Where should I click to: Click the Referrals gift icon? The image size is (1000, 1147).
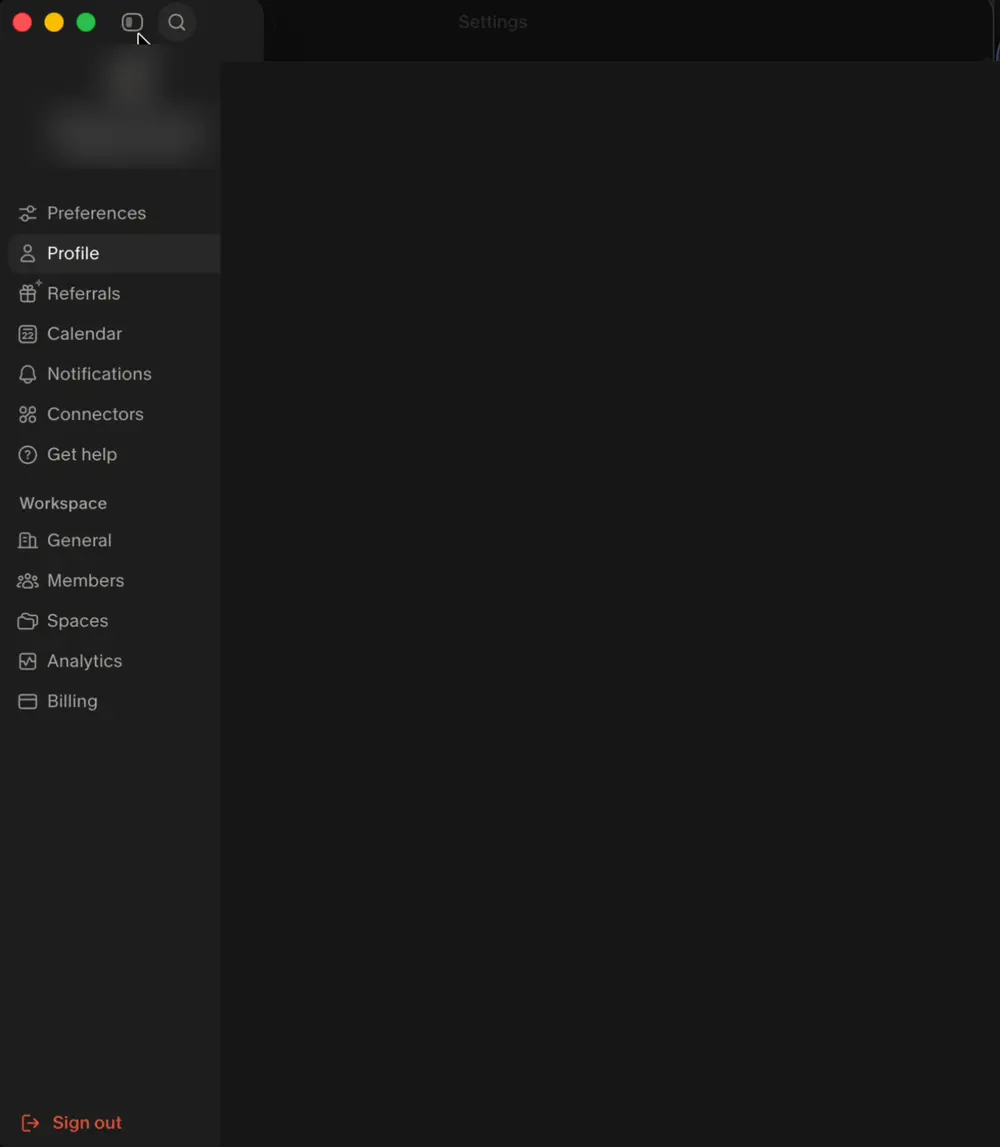[x=28, y=293]
